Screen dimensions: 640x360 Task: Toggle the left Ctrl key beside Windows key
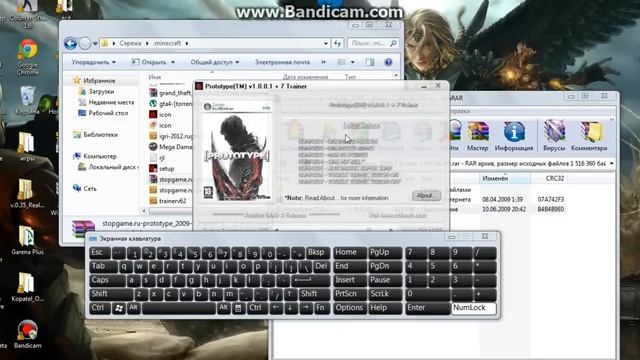[100, 308]
